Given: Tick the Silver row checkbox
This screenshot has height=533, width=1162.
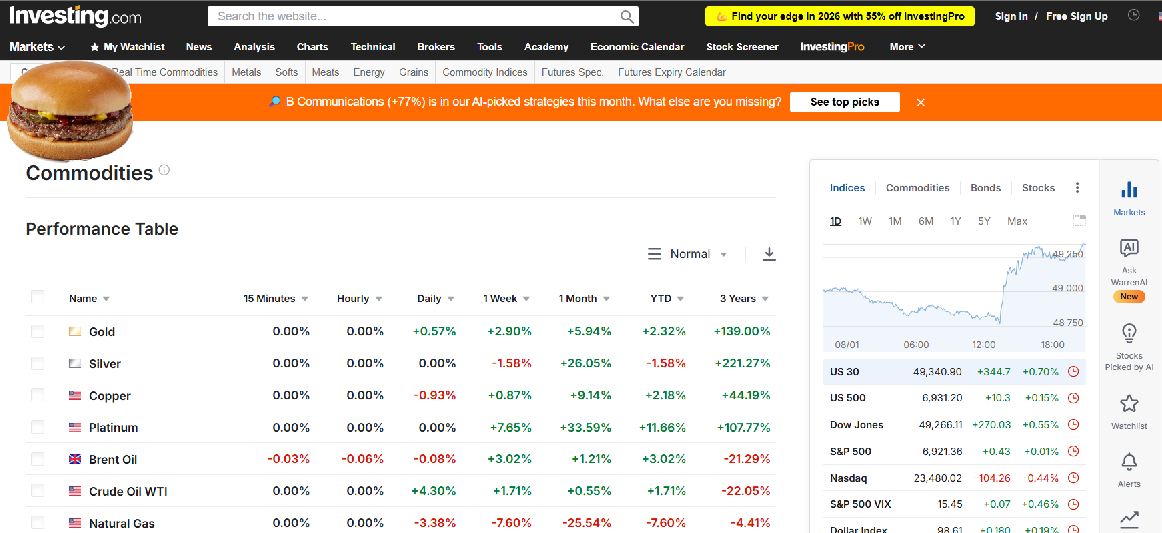Looking at the screenshot, I should [x=37, y=363].
